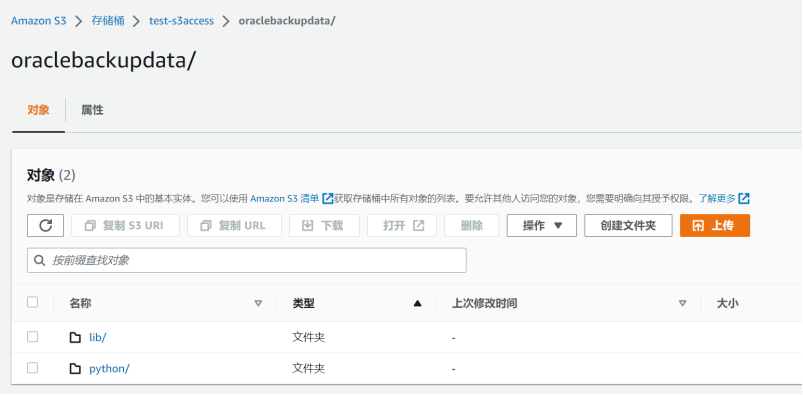
Task: Sort by 上次修改时间 column arrow
Action: click(682, 303)
